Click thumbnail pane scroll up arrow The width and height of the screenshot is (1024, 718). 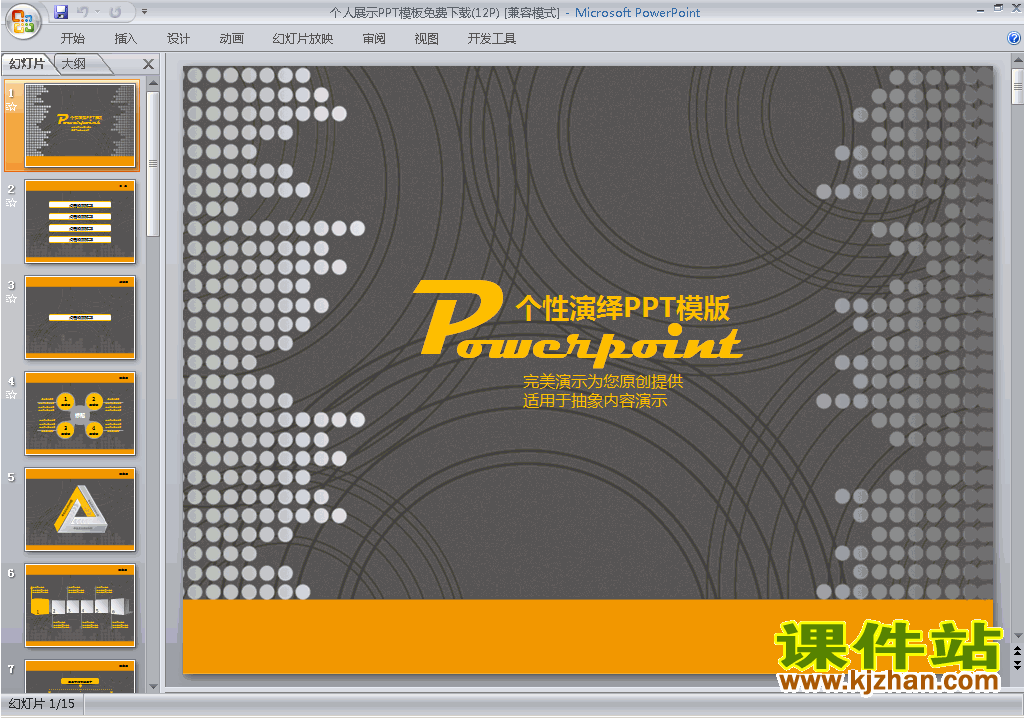153,83
